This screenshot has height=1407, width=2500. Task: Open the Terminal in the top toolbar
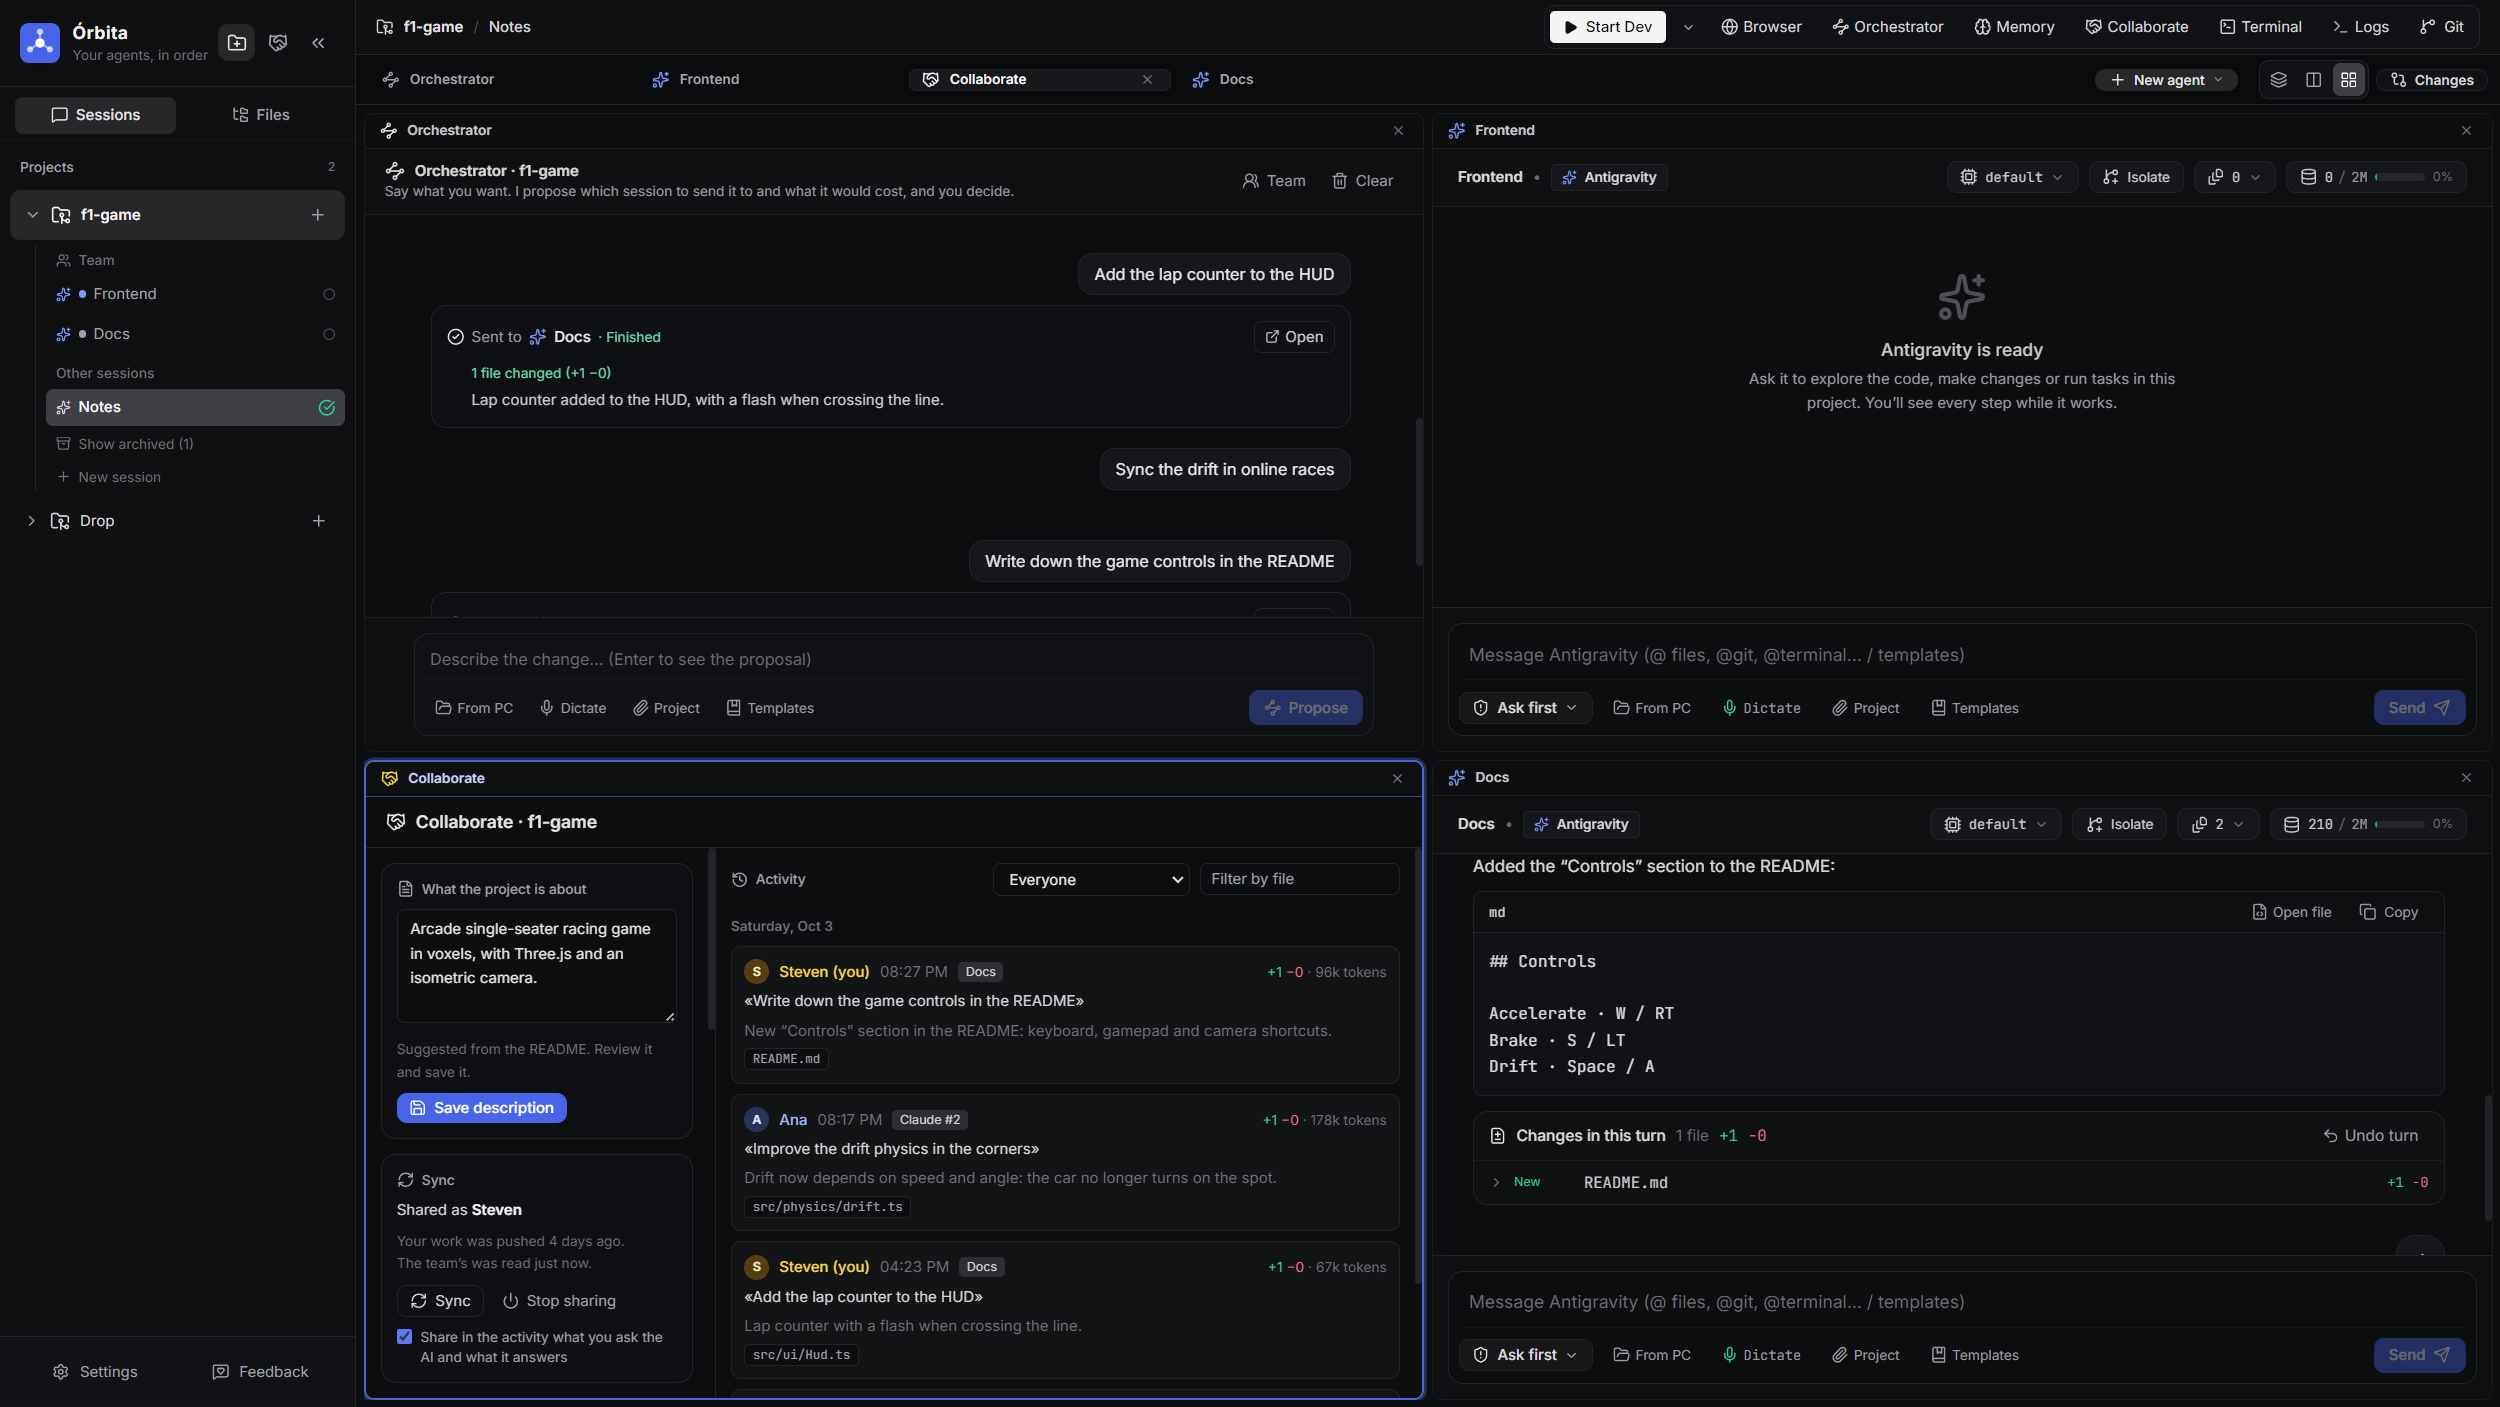(2260, 27)
